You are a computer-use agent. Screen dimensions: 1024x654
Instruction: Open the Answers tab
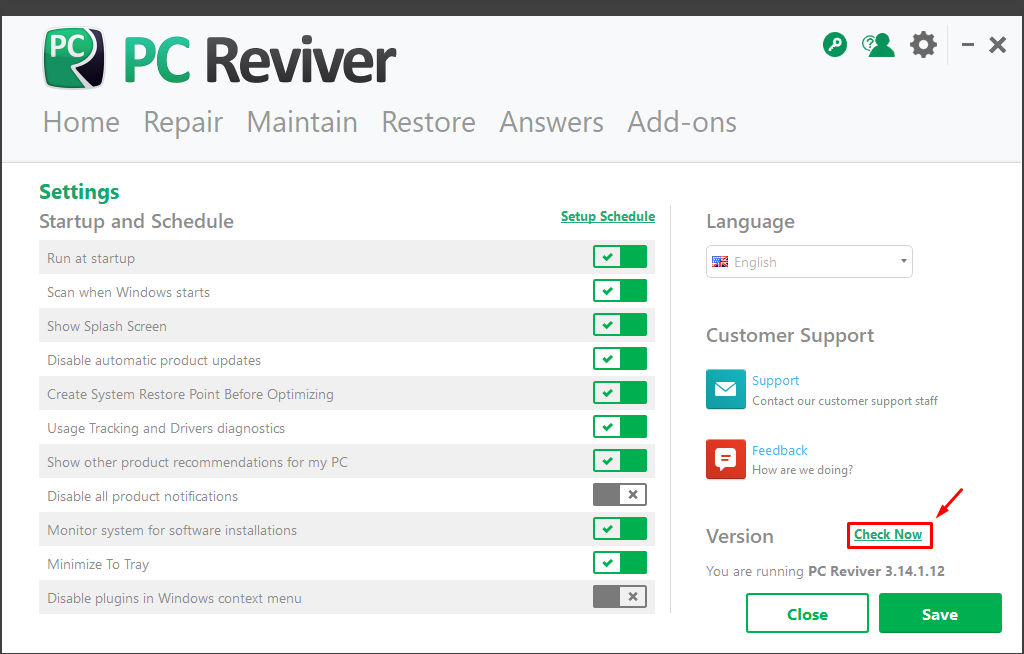(x=551, y=122)
